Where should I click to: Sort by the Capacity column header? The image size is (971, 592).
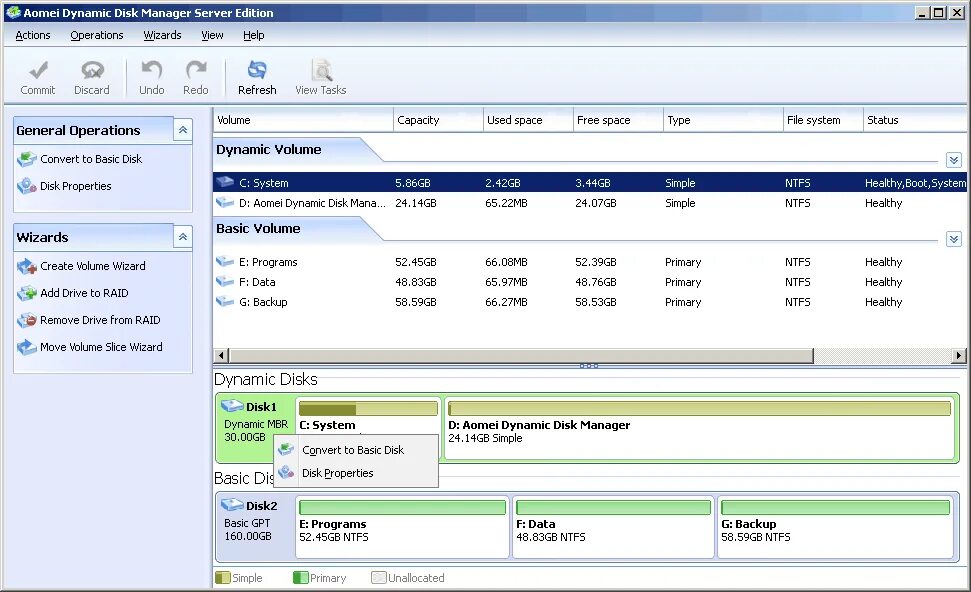point(438,120)
